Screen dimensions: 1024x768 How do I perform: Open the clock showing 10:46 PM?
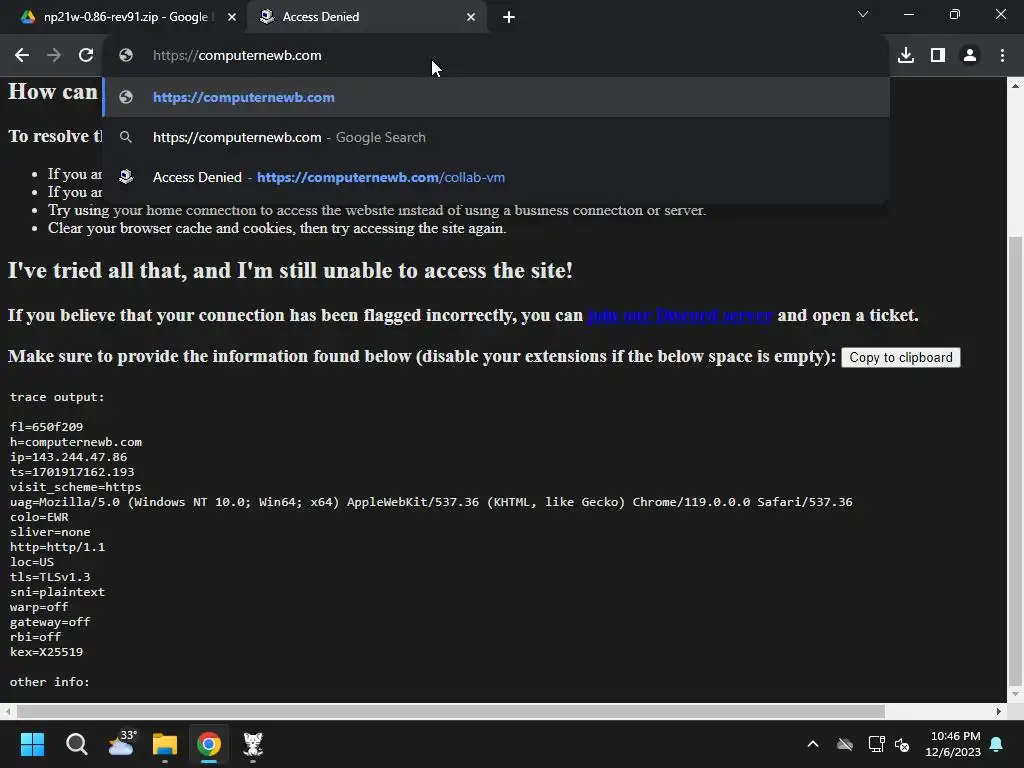(x=953, y=744)
